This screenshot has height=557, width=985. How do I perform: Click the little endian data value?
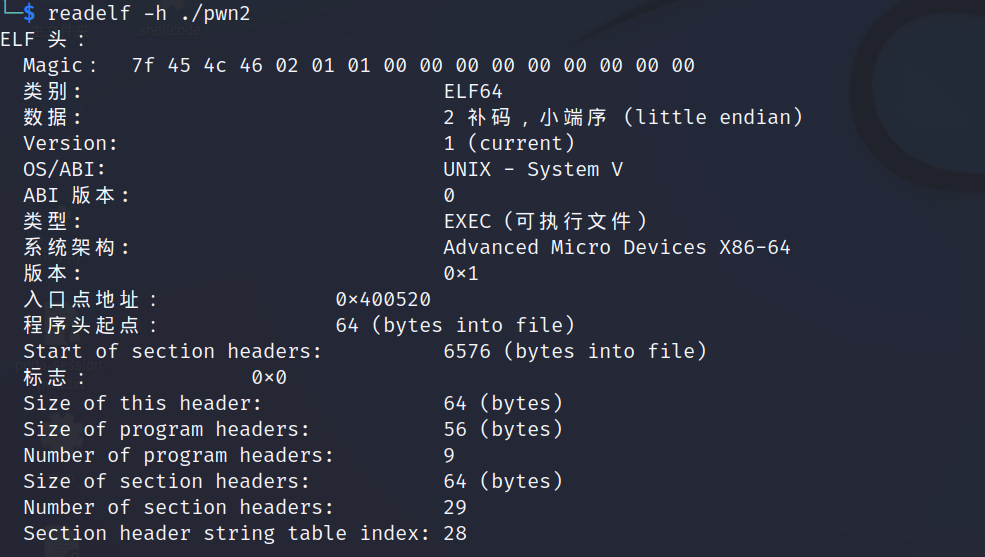pyautogui.click(x=623, y=117)
